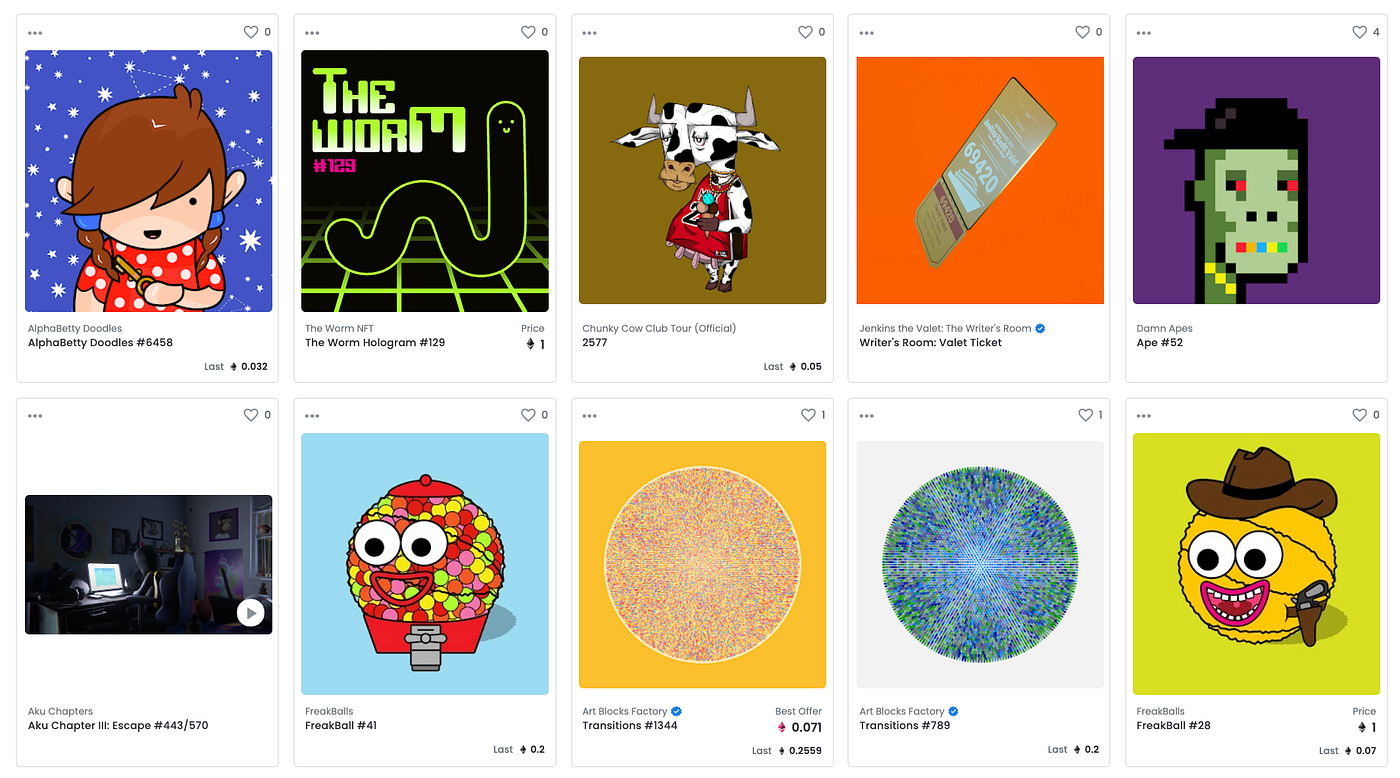Image resolution: width=1400 pixels, height=778 pixels.
Task: Click heart icon on Aku Chapters card
Action: tap(251, 415)
